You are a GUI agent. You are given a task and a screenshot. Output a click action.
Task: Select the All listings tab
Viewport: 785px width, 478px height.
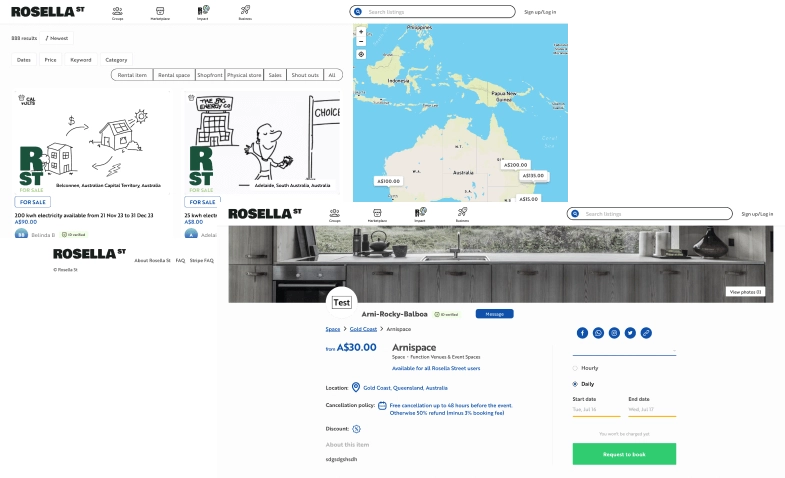332,75
